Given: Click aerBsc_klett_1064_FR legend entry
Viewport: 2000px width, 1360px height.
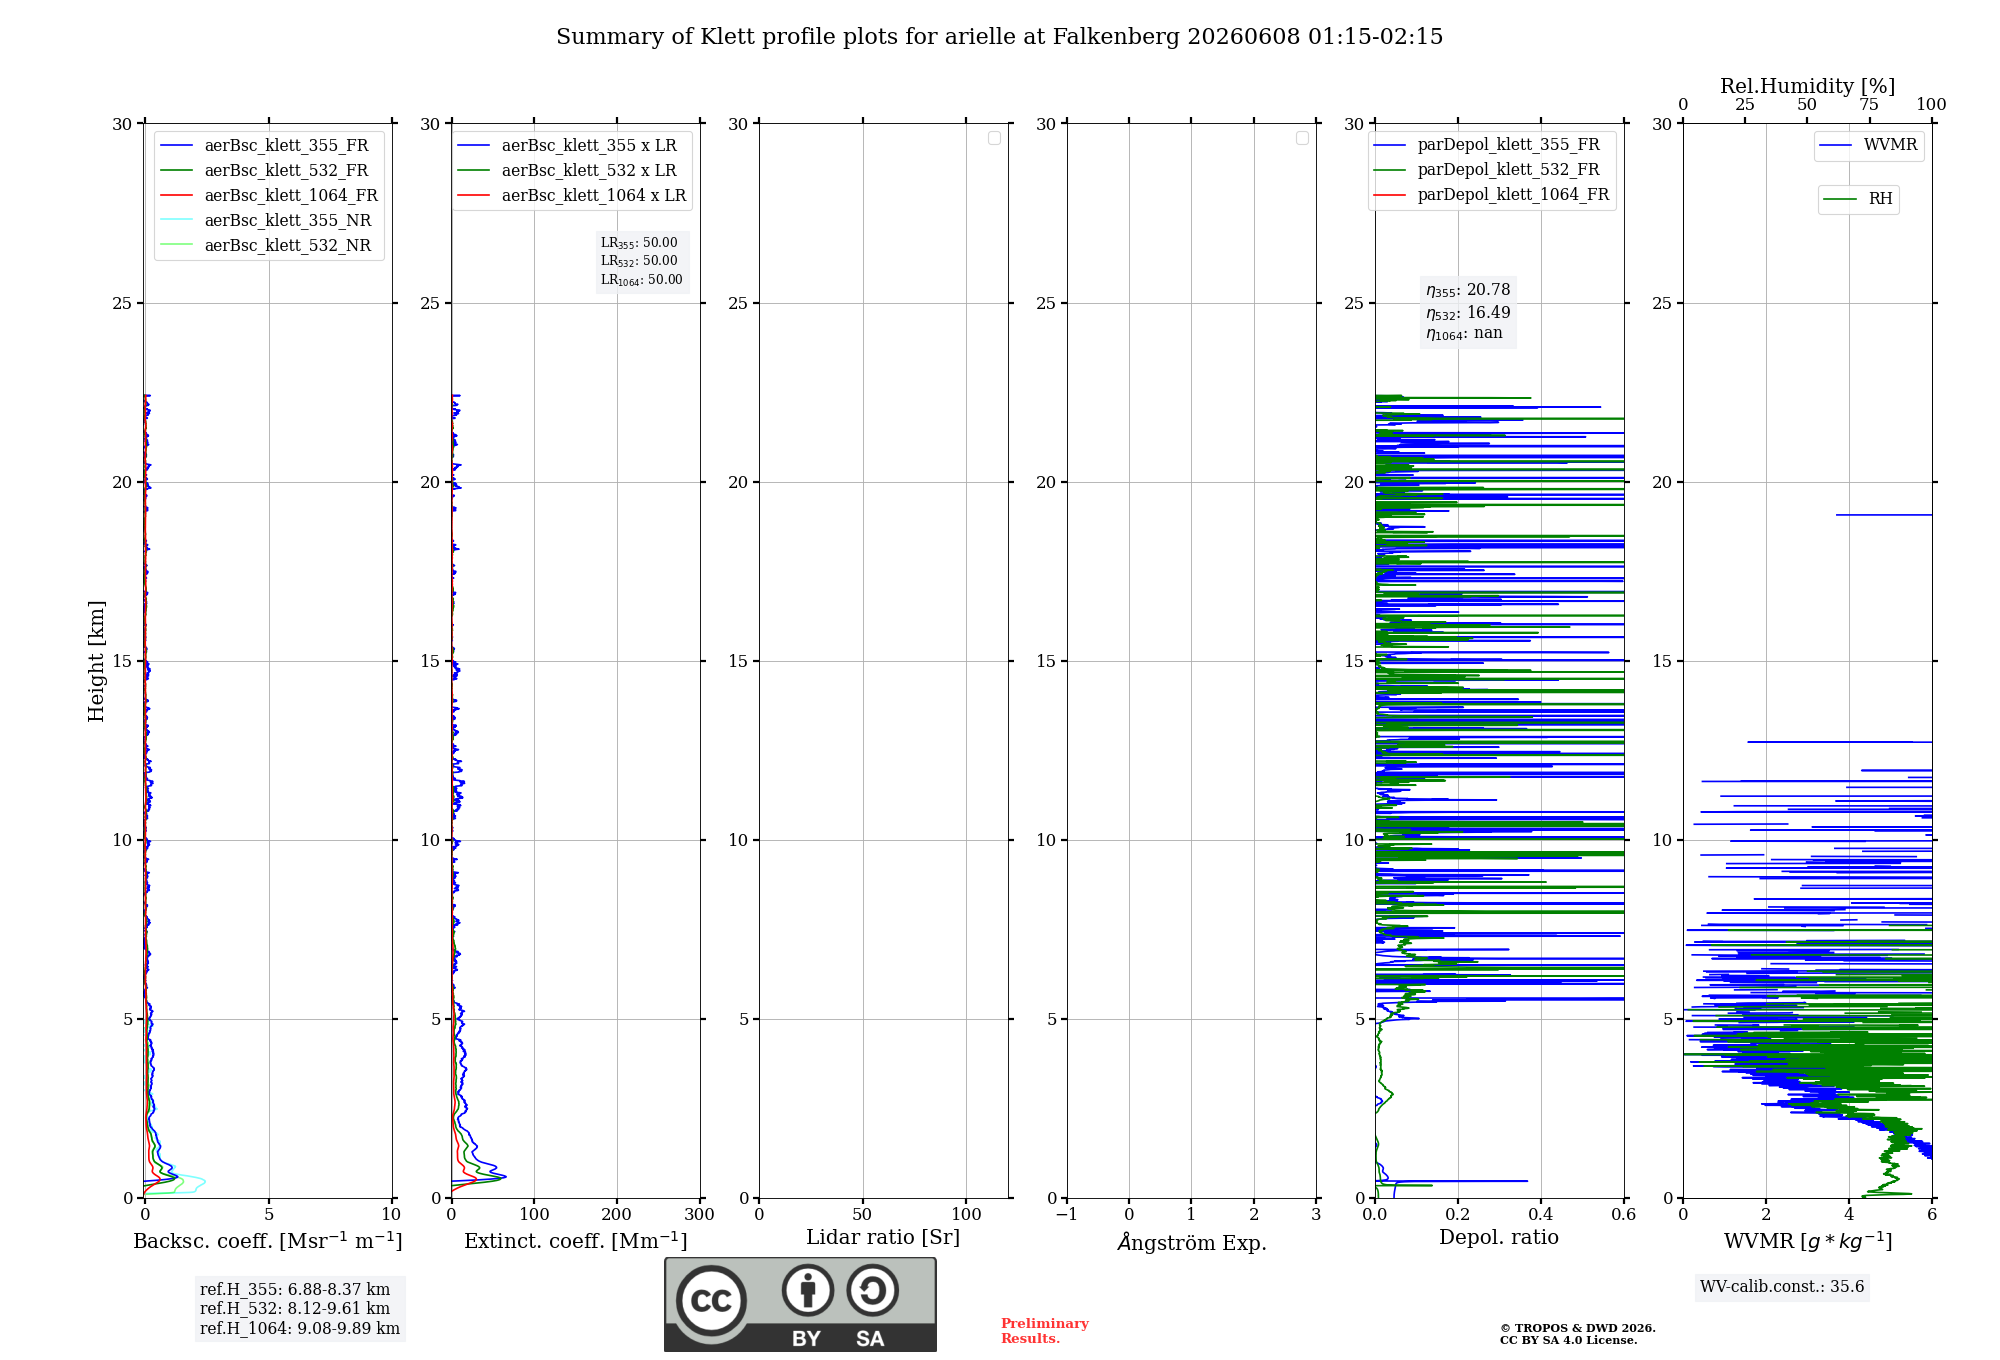Looking at the screenshot, I should click(x=269, y=195).
